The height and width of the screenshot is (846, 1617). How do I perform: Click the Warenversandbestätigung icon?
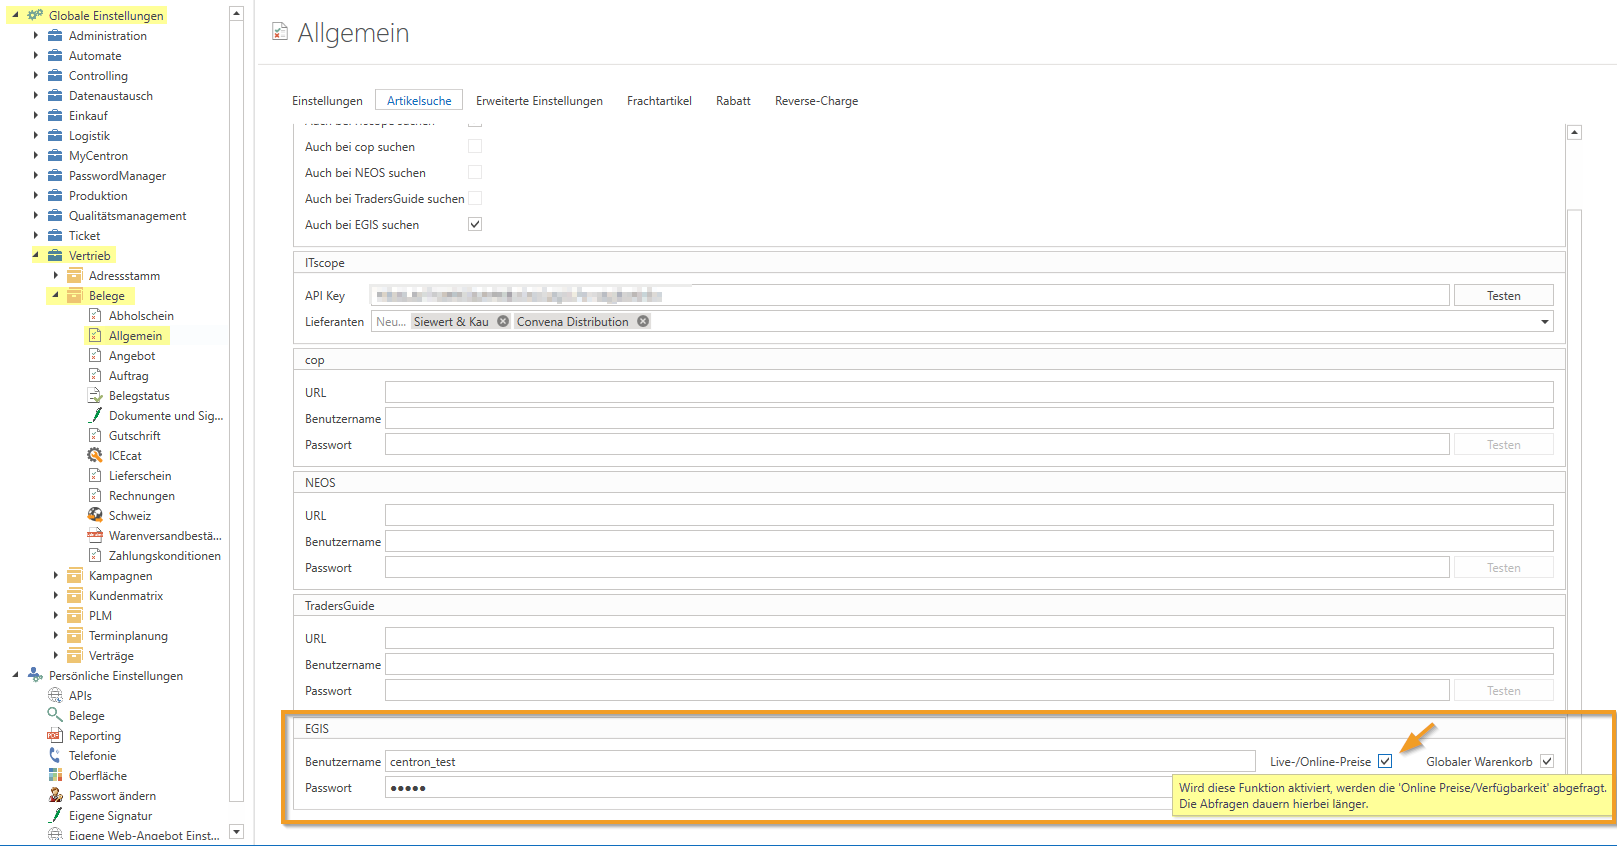(x=95, y=536)
